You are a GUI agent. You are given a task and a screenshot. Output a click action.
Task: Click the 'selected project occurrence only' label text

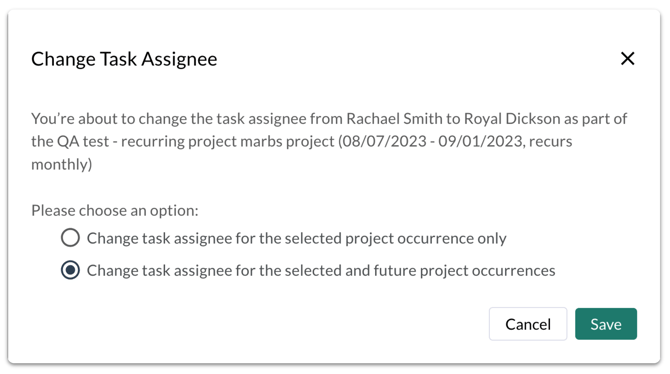tap(297, 238)
